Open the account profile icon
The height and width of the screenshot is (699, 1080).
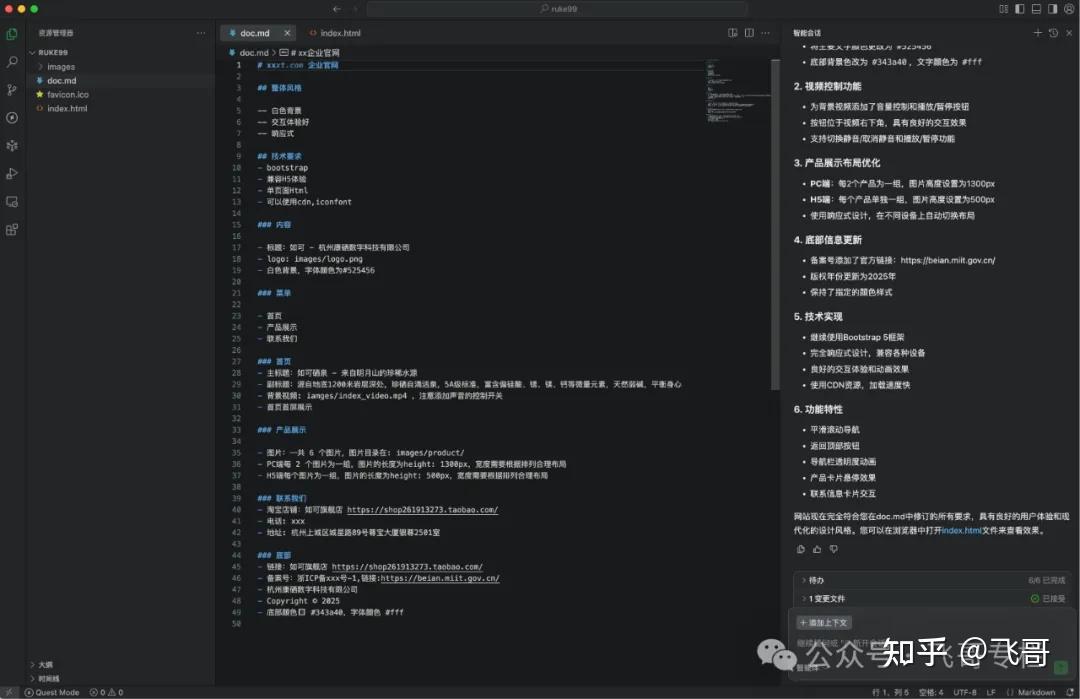(x=1069, y=9)
